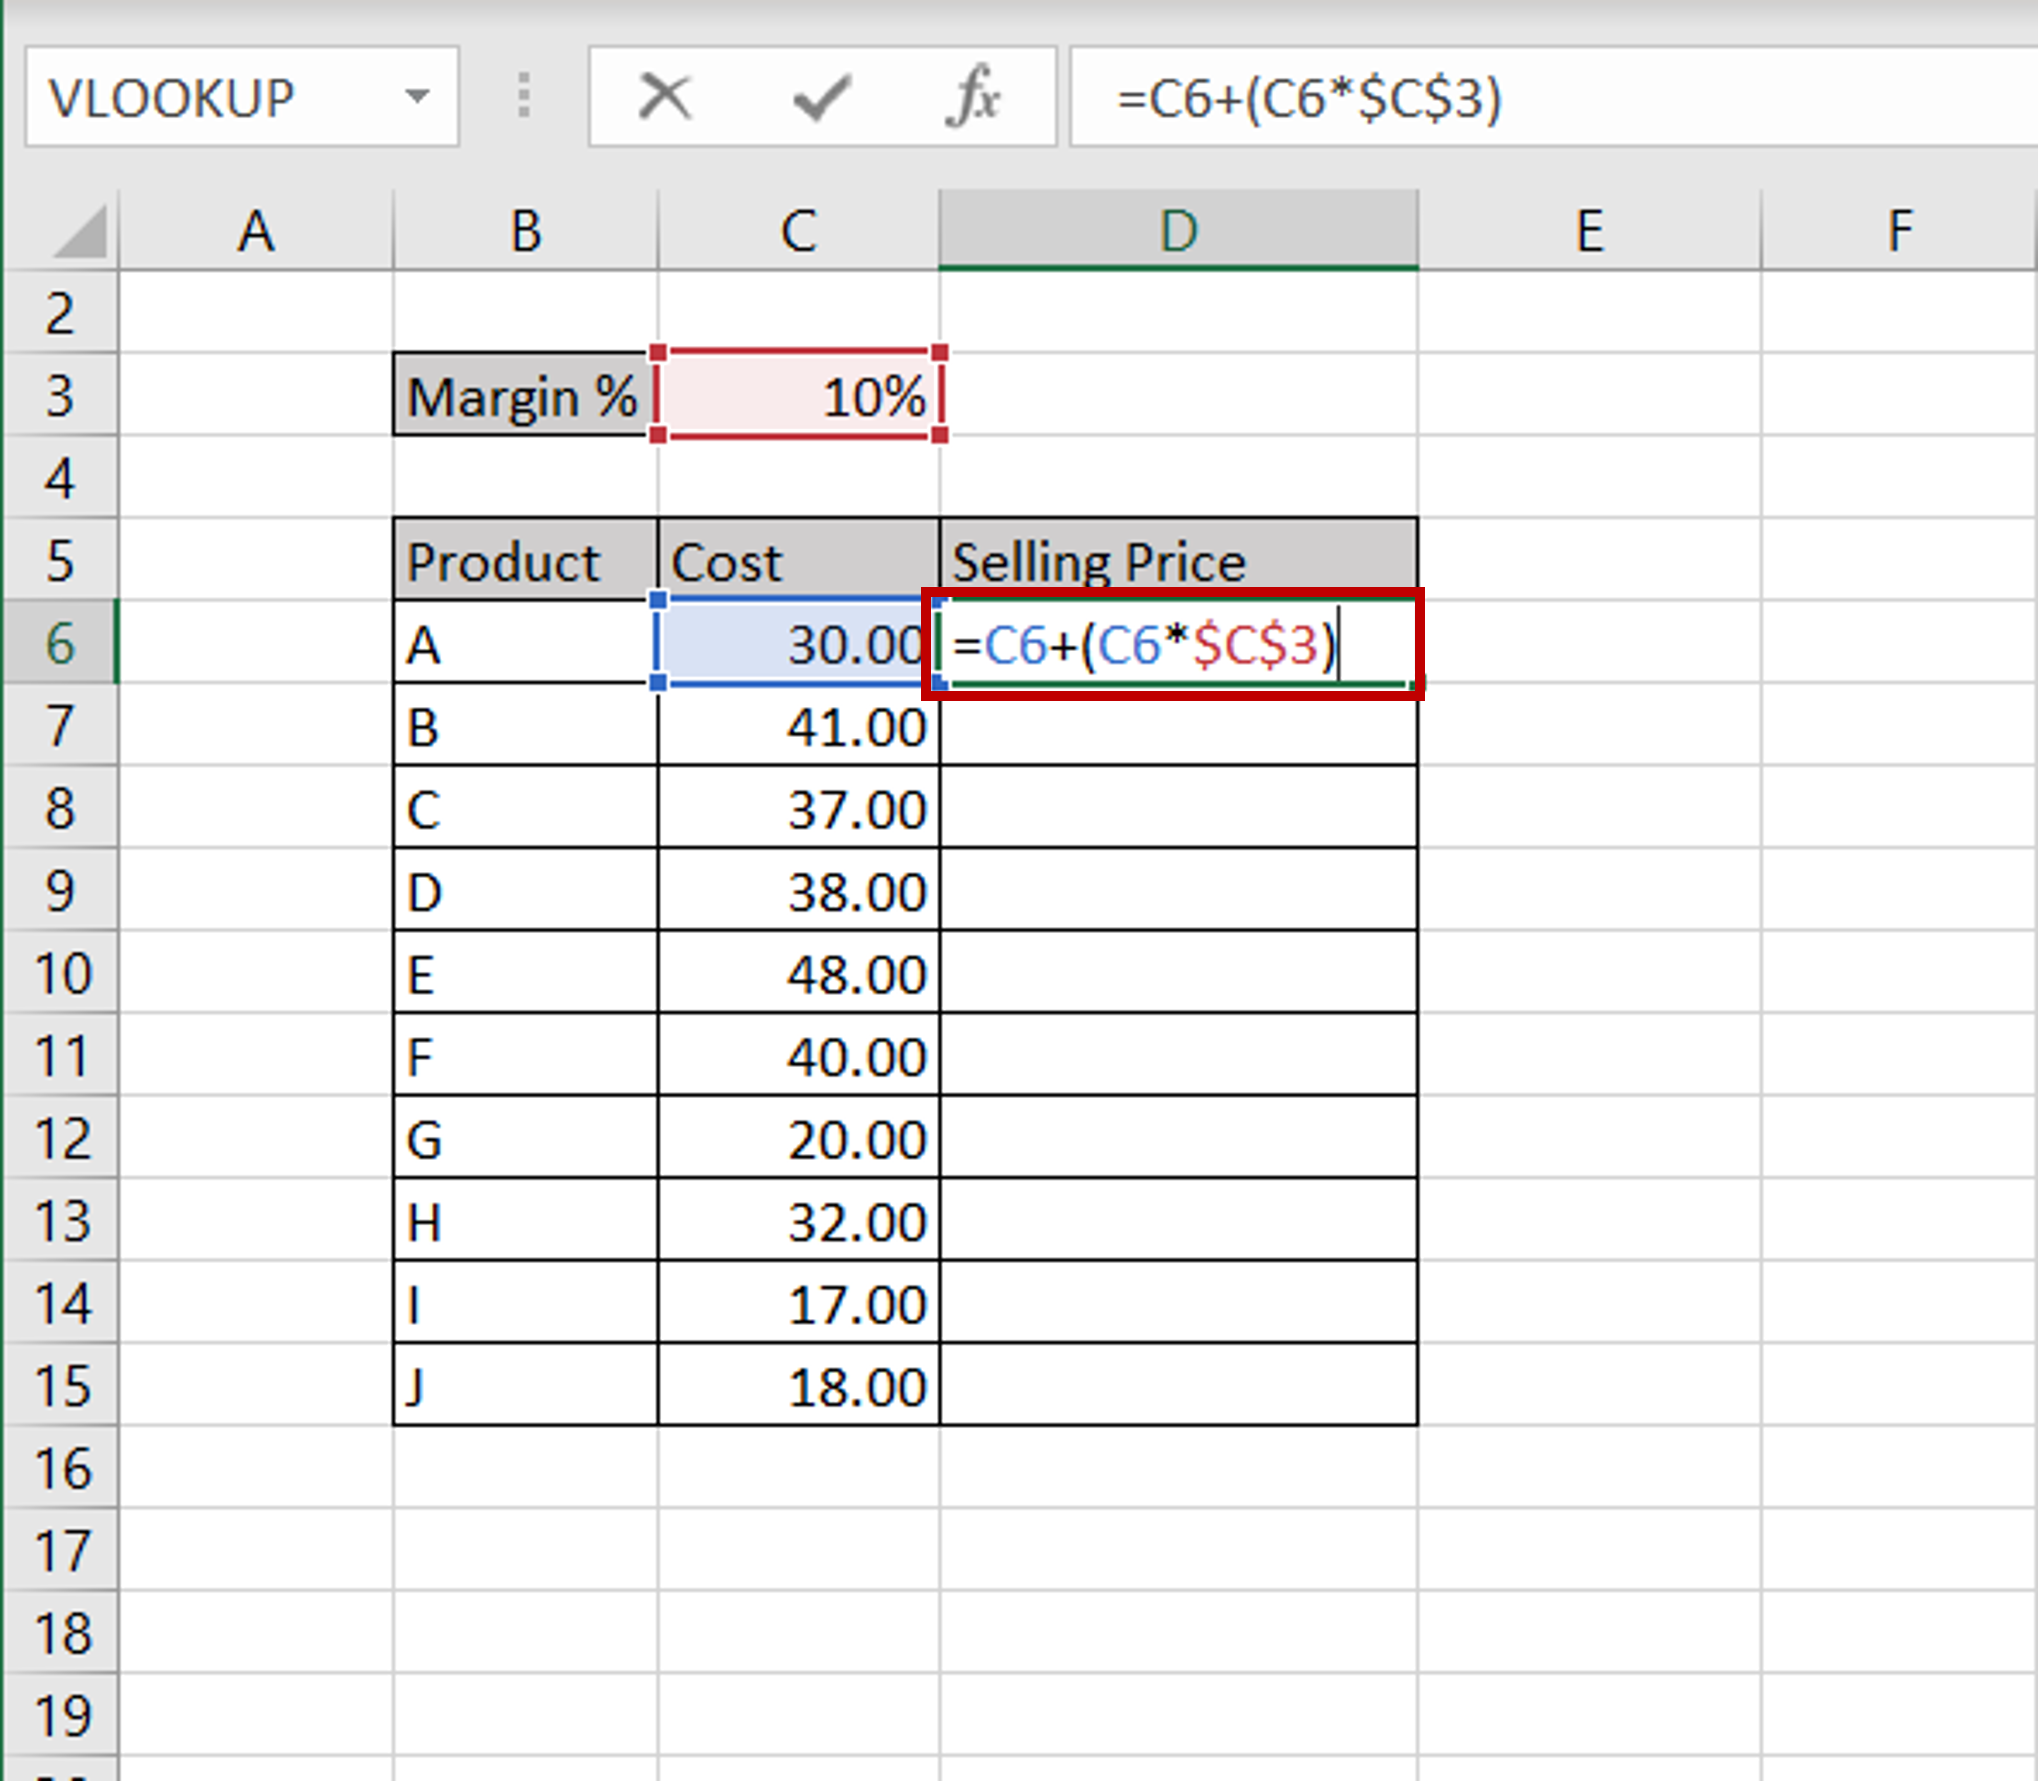Click product cell 'I'

[x=525, y=1302]
